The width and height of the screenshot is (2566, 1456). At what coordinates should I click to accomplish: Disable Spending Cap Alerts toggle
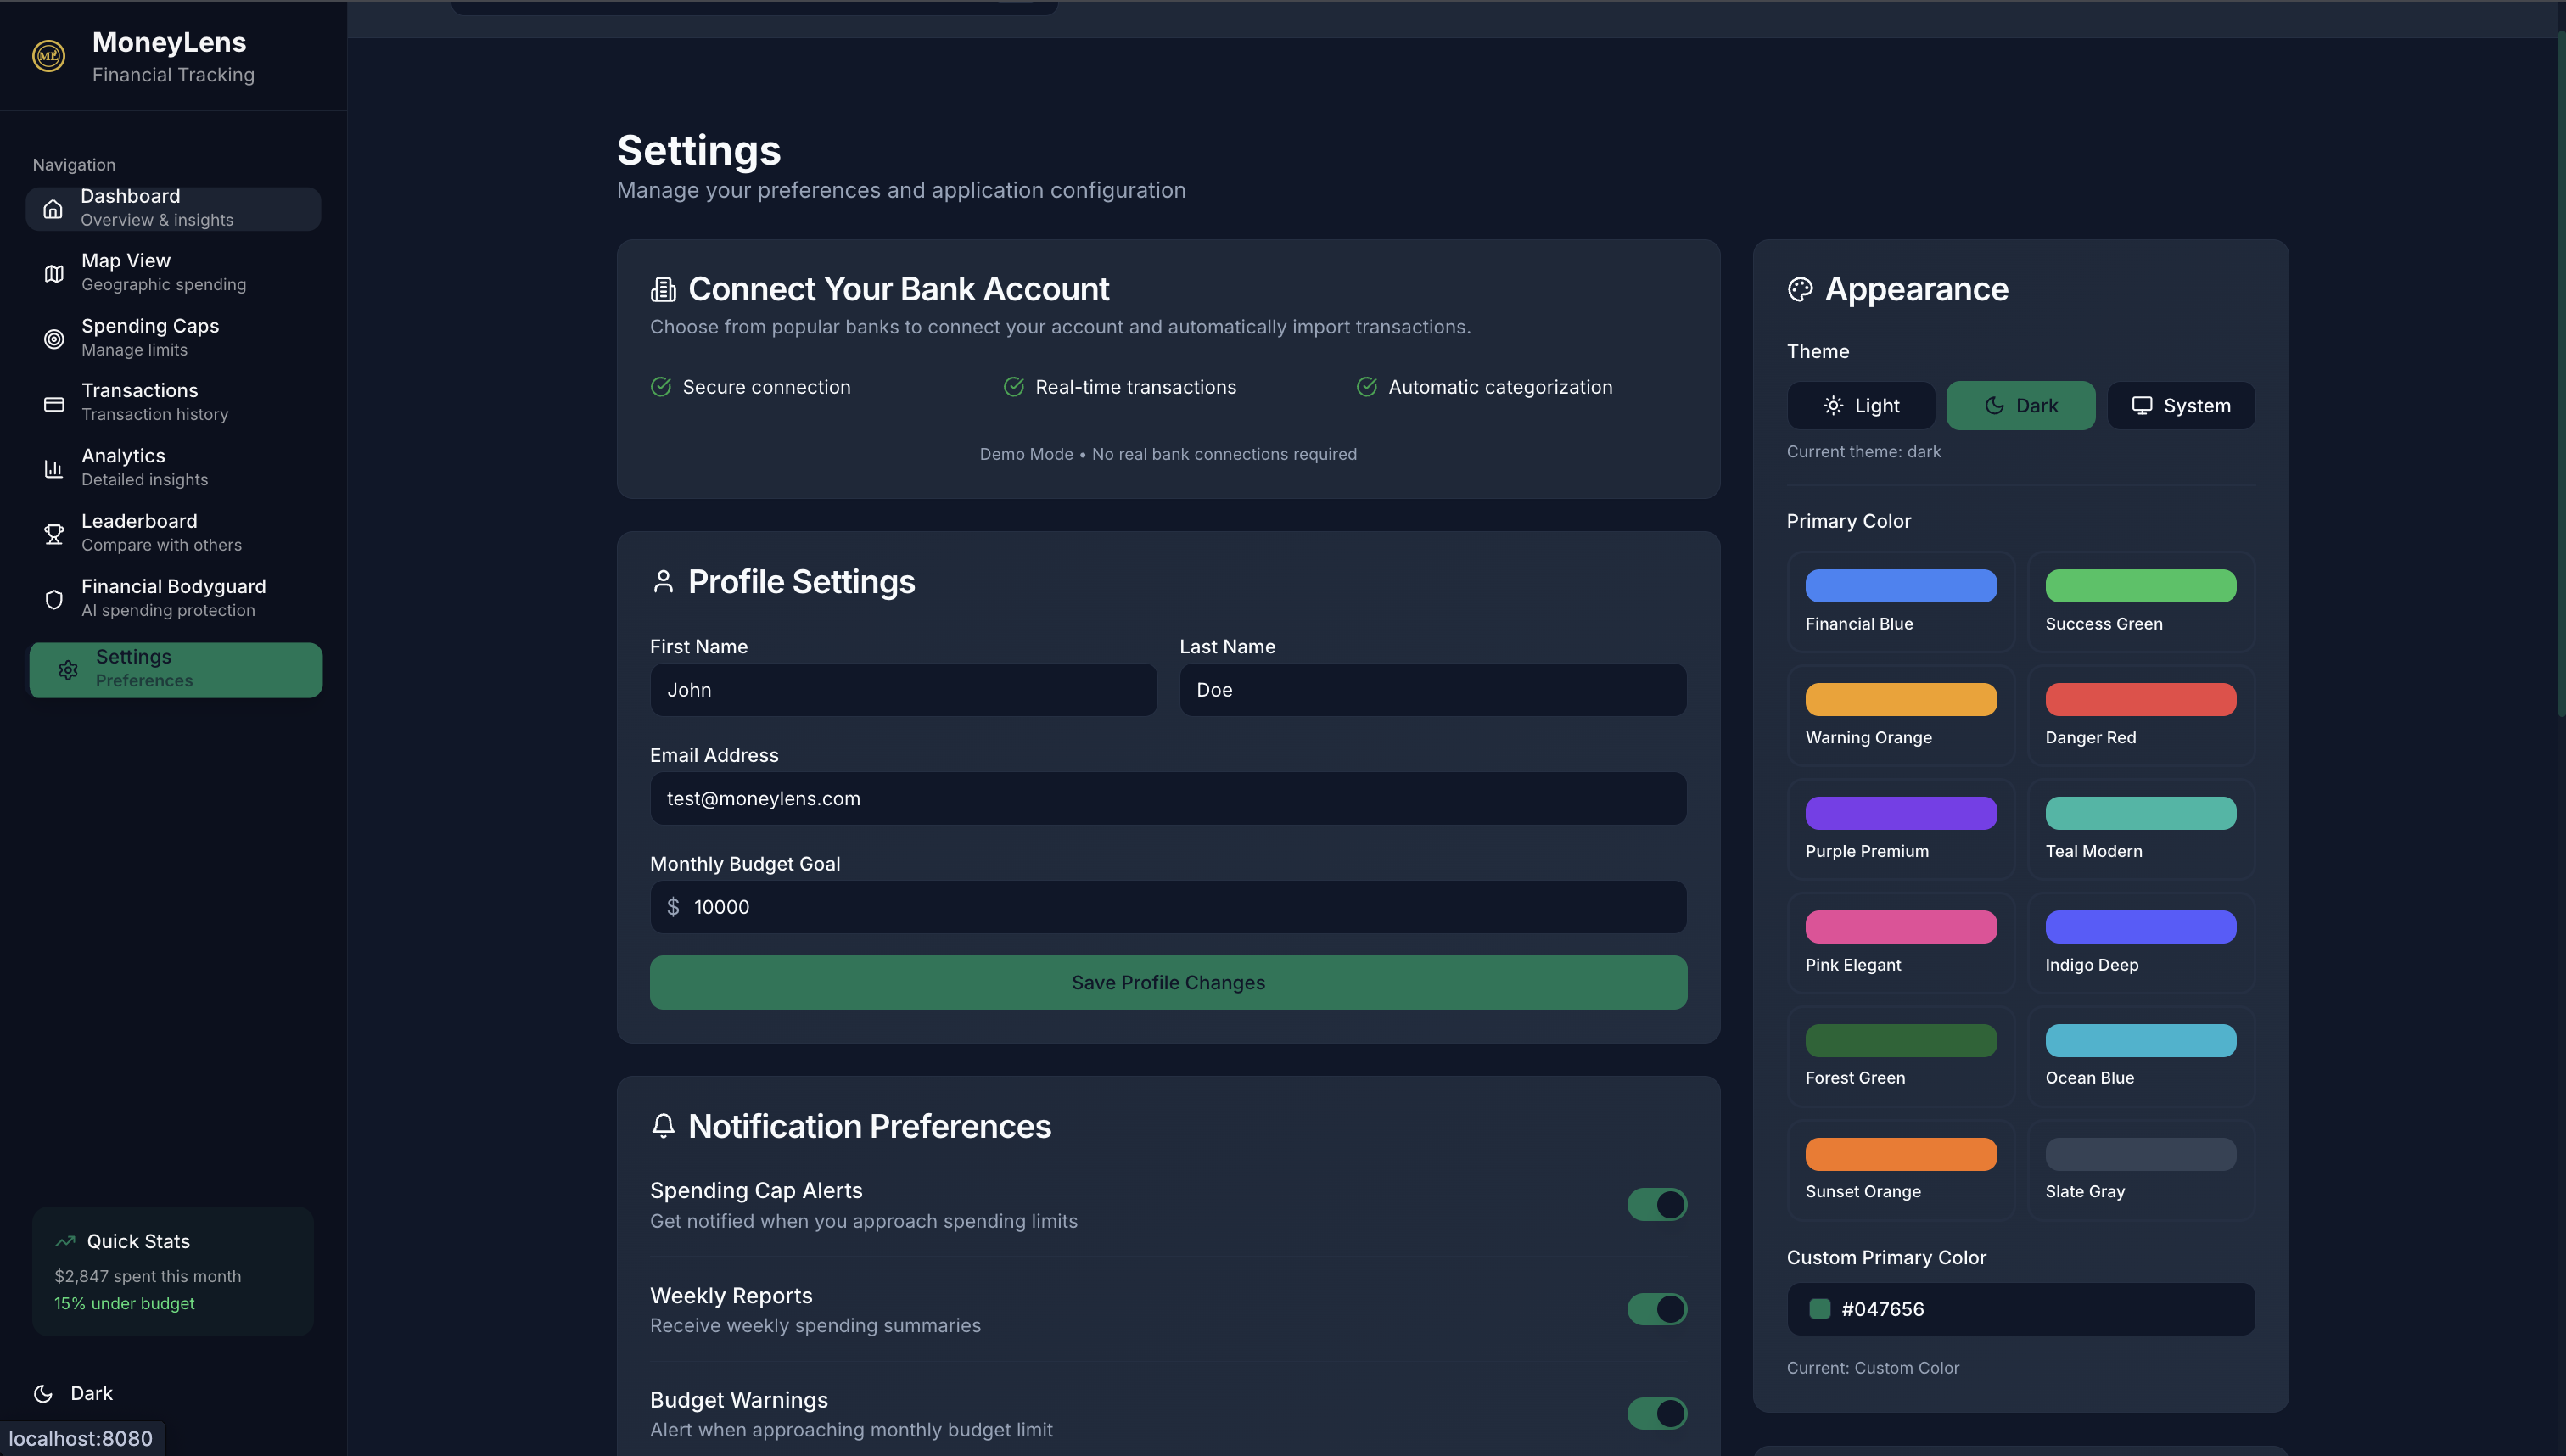point(1656,1205)
